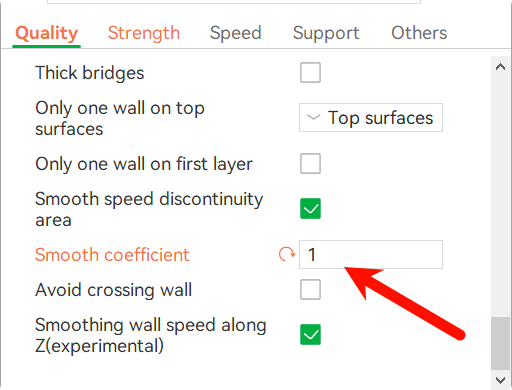Enable Only one wall on first layer
Viewport: 512px width, 390px height.
(310, 164)
